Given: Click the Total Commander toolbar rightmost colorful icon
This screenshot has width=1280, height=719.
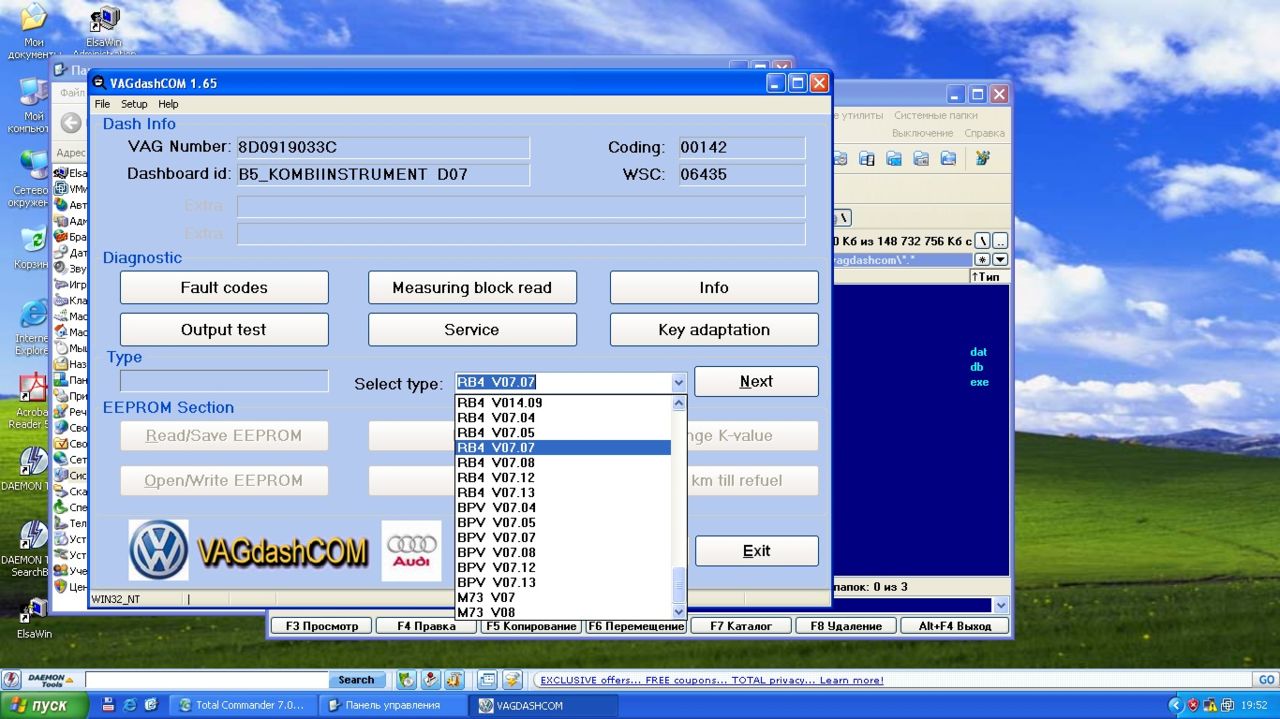Looking at the screenshot, I should pyautogui.click(x=983, y=158).
